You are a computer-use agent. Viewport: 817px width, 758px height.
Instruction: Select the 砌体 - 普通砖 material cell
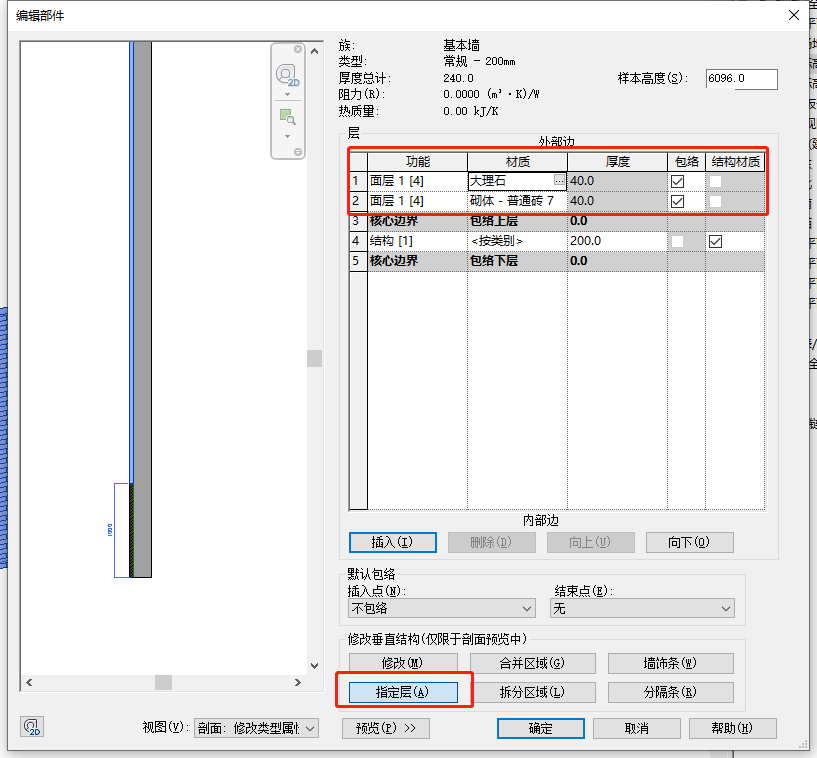(517, 201)
